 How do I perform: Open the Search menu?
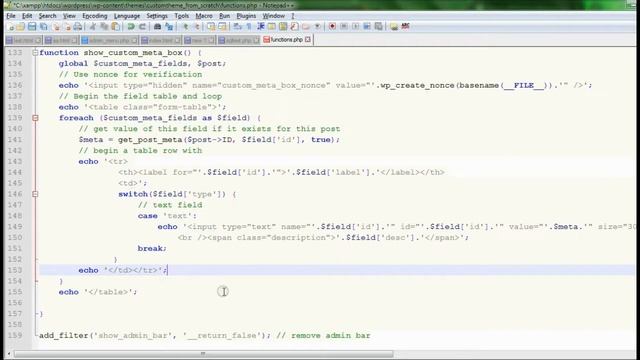[47, 16]
